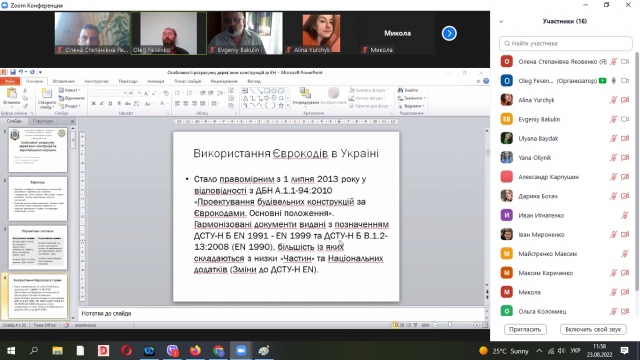640x360 pixels.
Task: Open PowerPoint Help question mark icon
Action: pos(486,81)
